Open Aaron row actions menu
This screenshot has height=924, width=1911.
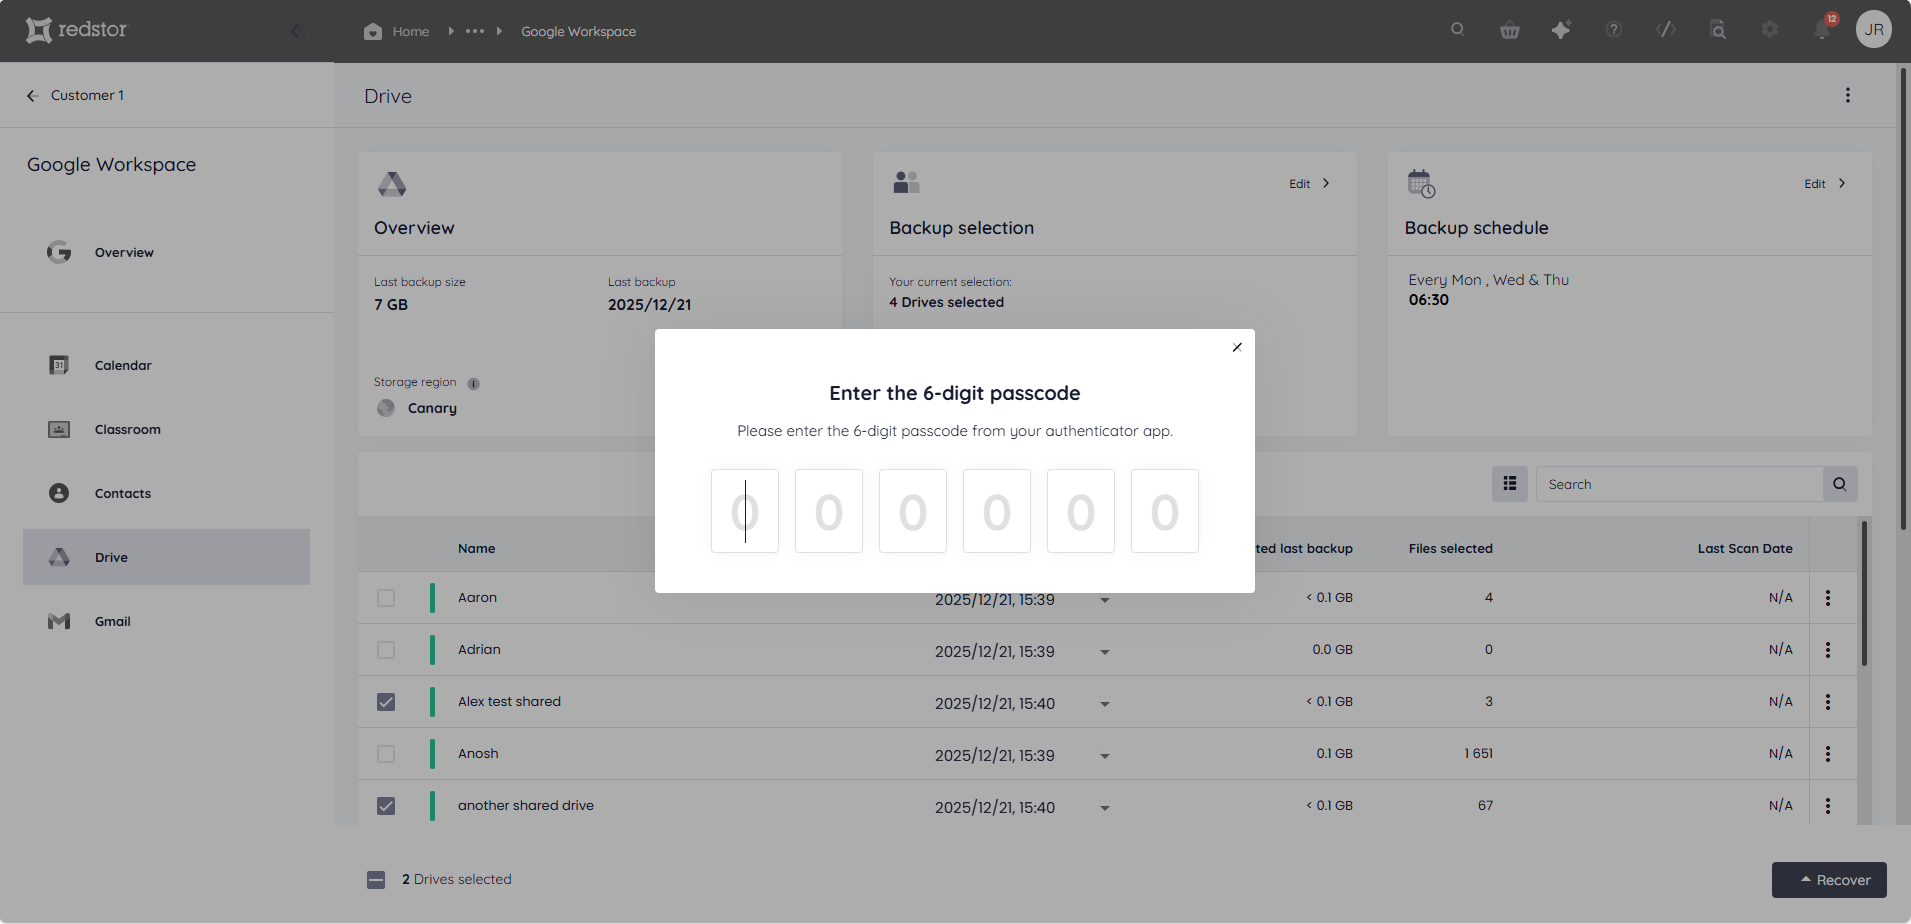click(1828, 598)
